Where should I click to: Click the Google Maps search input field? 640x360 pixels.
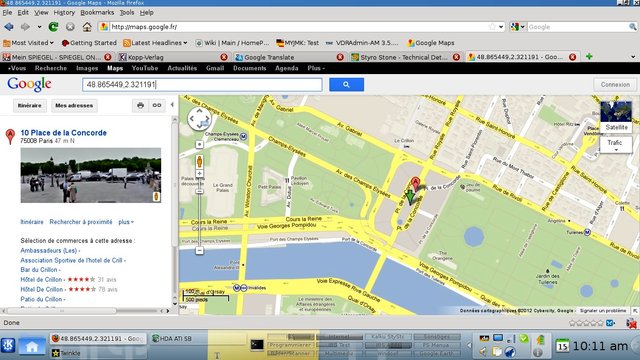pos(202,84)
